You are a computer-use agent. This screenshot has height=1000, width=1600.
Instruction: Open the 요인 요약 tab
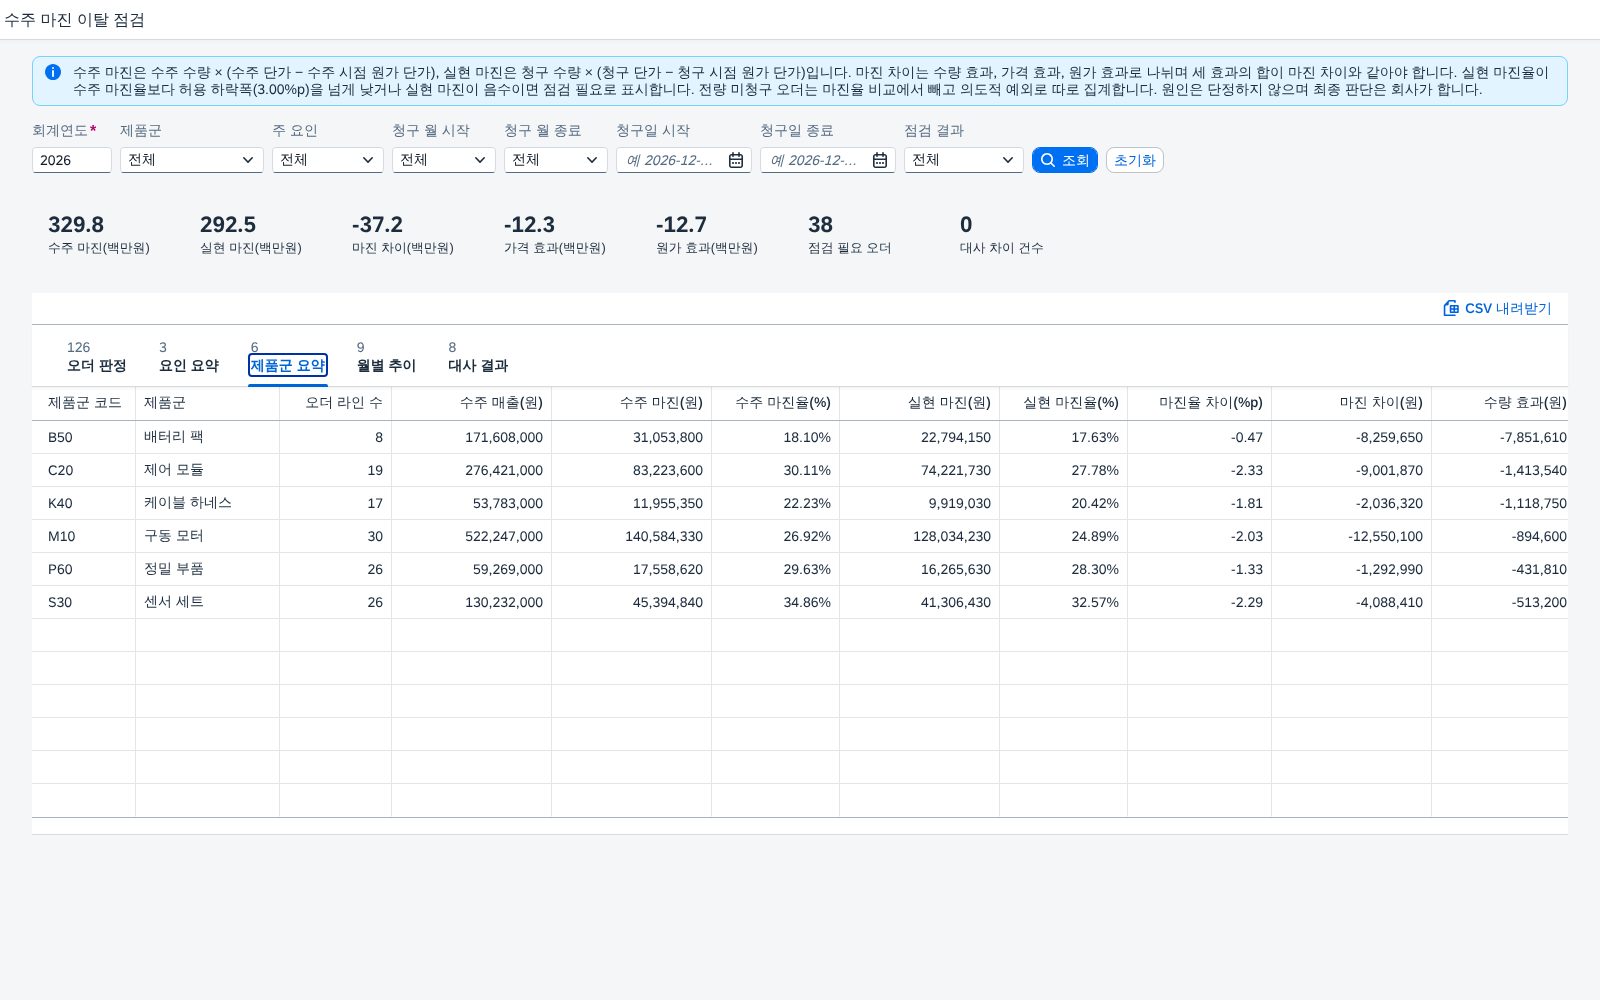(x=189, y=357)
